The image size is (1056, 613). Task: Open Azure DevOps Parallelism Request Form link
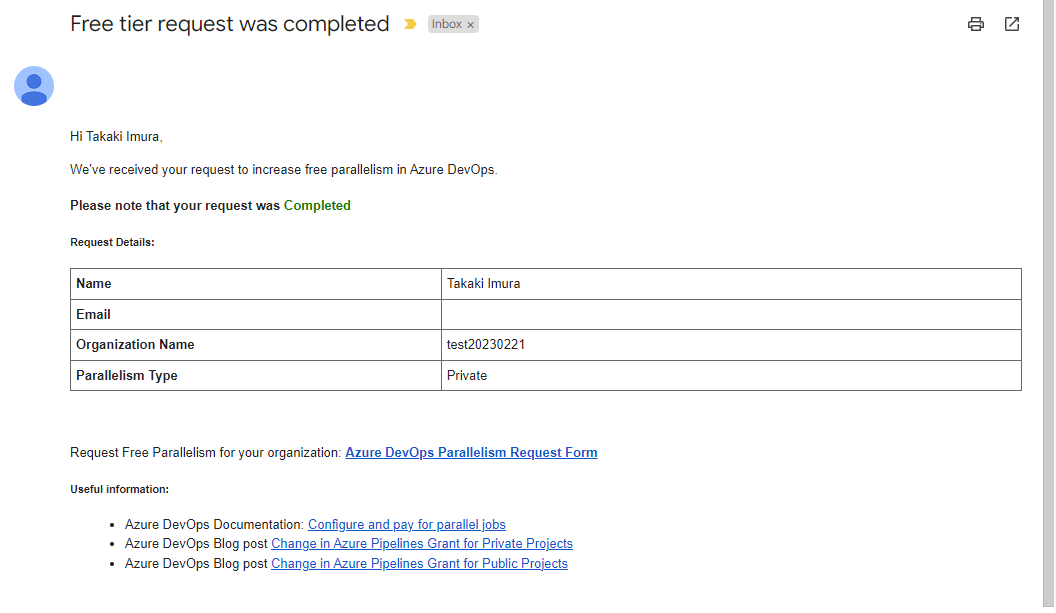click(x=471, y=453)
